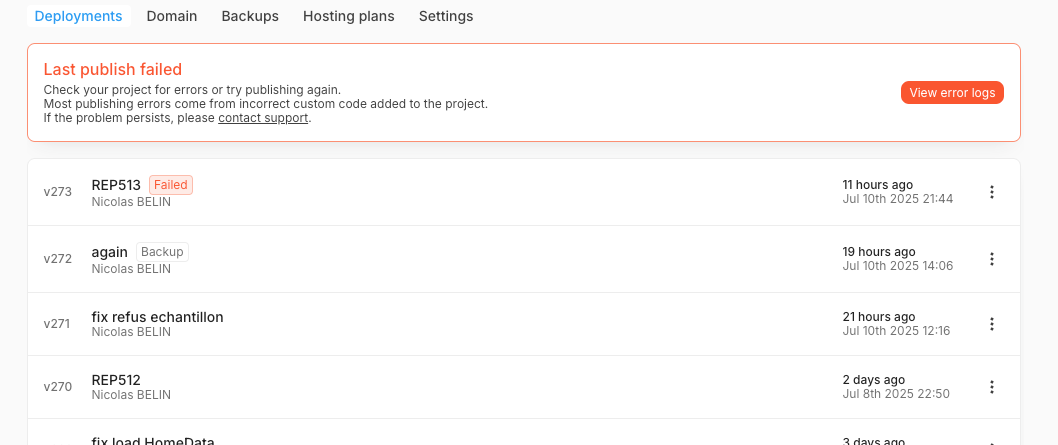The image size is (1058, 445).
Task: Open options menu for v271 fix refus echantillon
Action: tap(991, 324)
